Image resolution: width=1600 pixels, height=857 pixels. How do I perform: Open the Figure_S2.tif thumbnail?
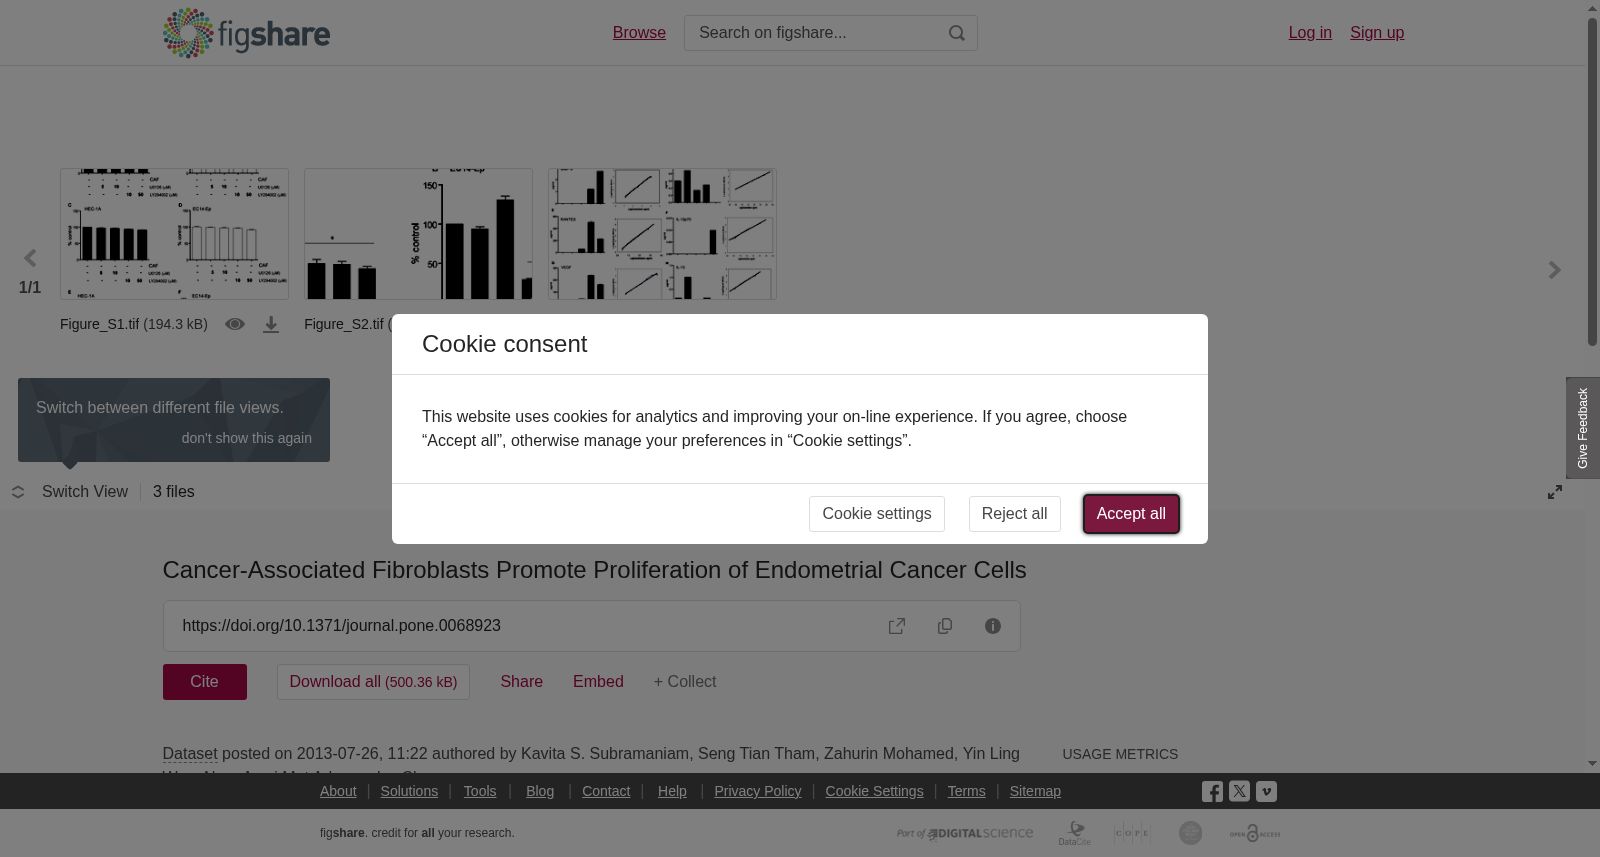click(418, 234)
